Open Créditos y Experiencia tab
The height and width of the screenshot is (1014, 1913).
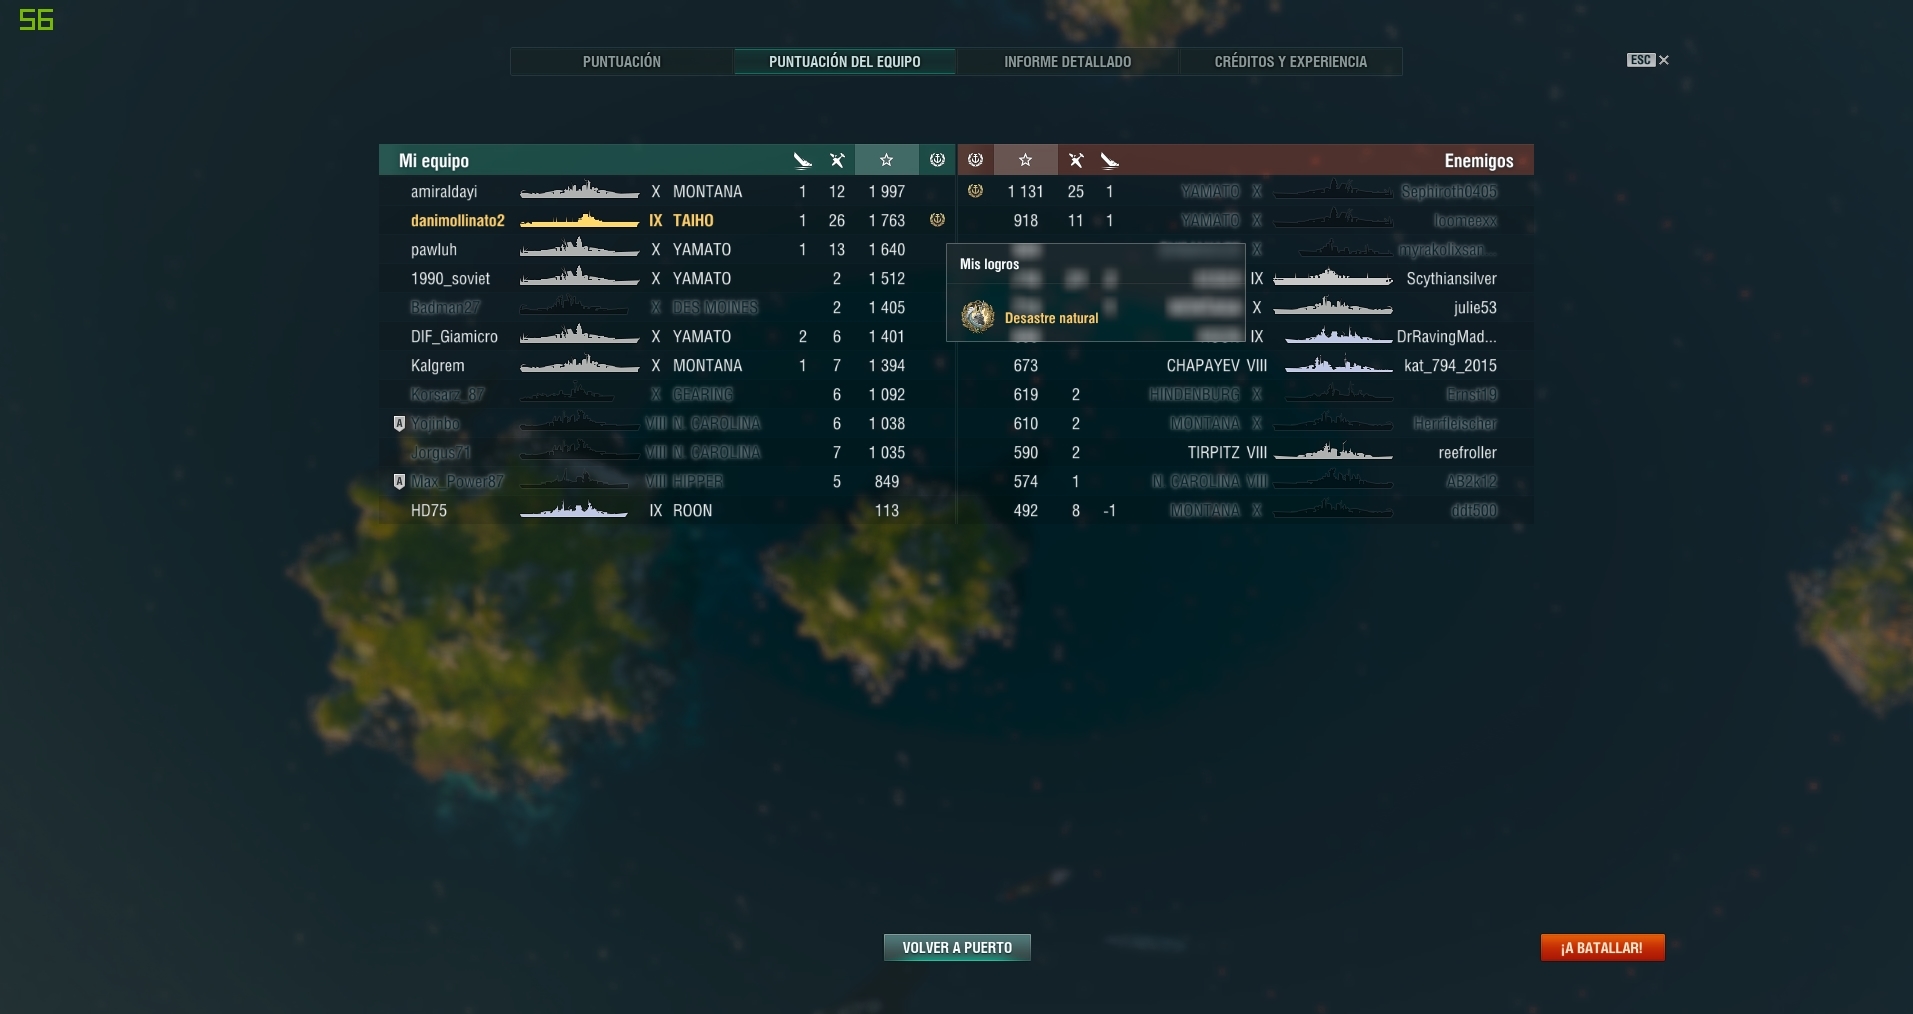pos(1291,61)
